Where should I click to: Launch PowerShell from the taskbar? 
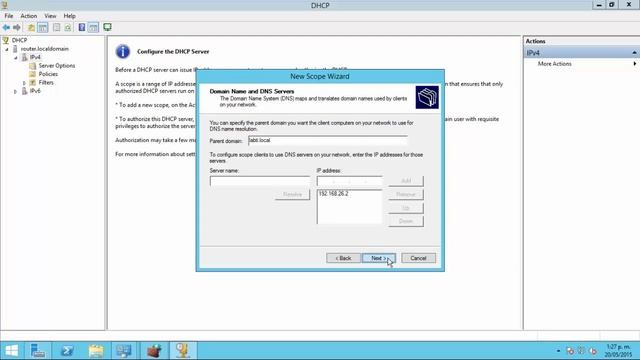(67, 351)
